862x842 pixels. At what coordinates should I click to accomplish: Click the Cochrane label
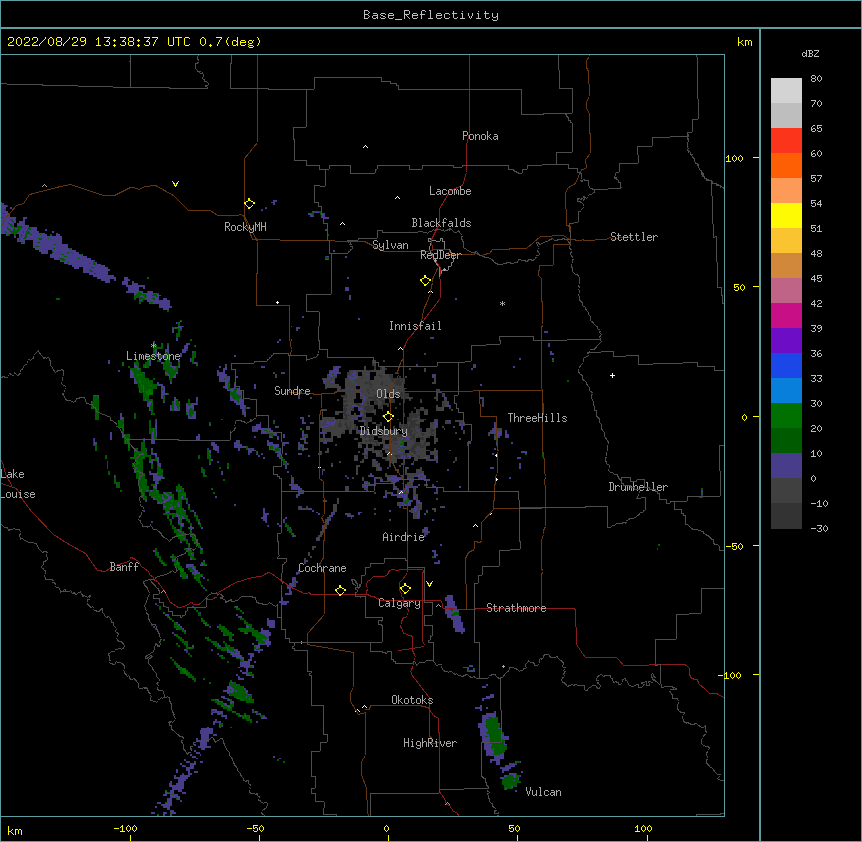(322, 568)
